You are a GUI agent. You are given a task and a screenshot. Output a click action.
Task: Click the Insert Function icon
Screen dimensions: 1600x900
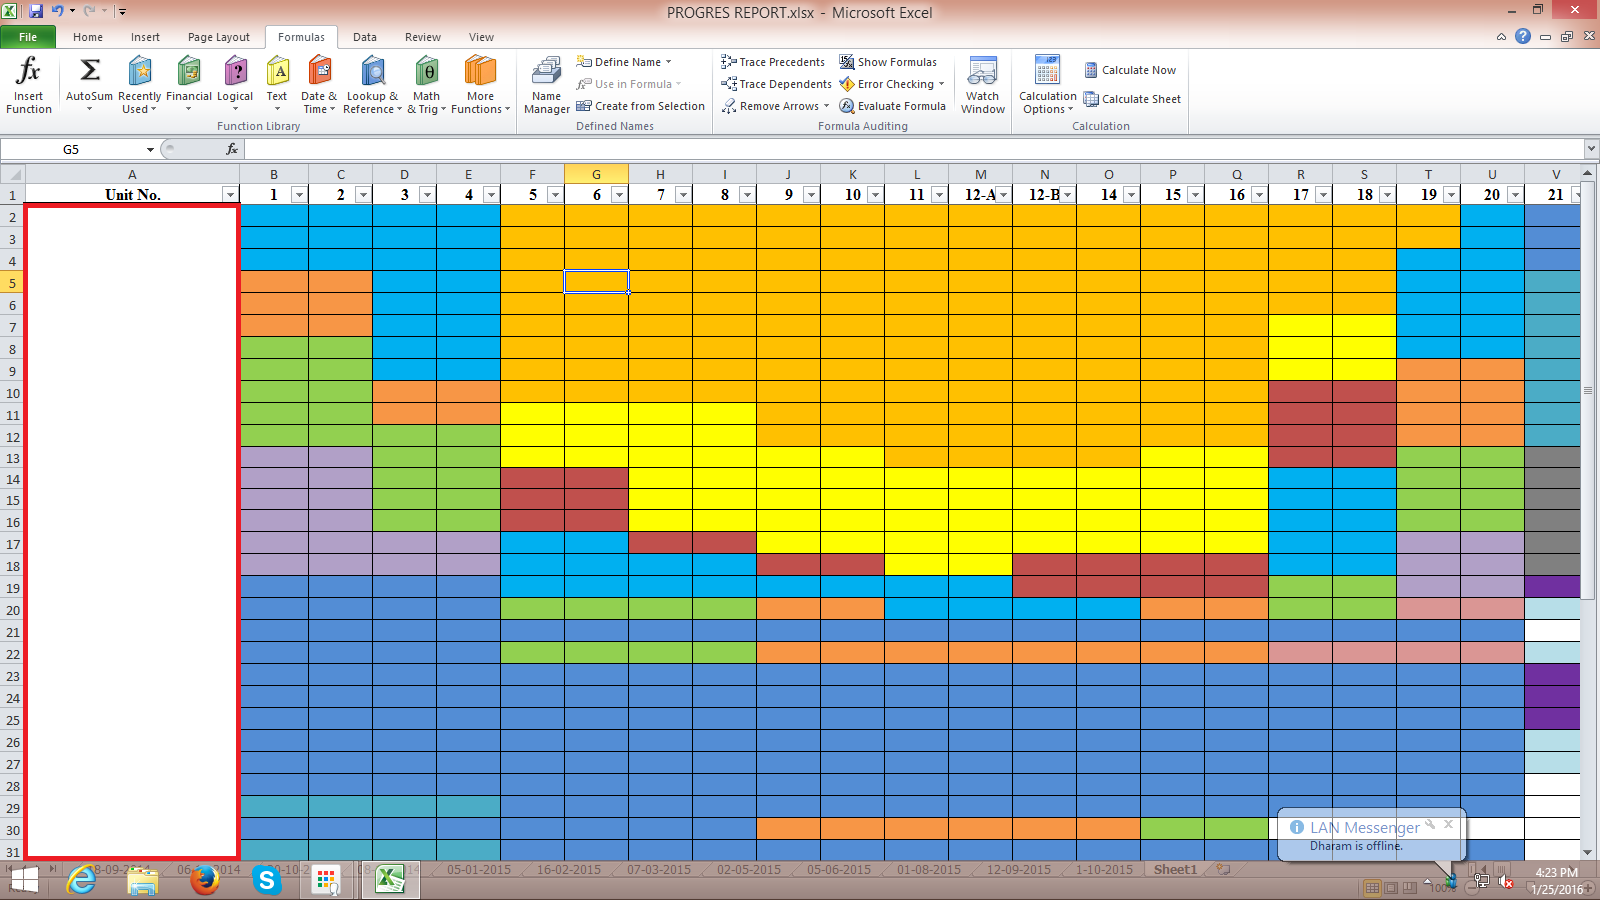(29, 72)
